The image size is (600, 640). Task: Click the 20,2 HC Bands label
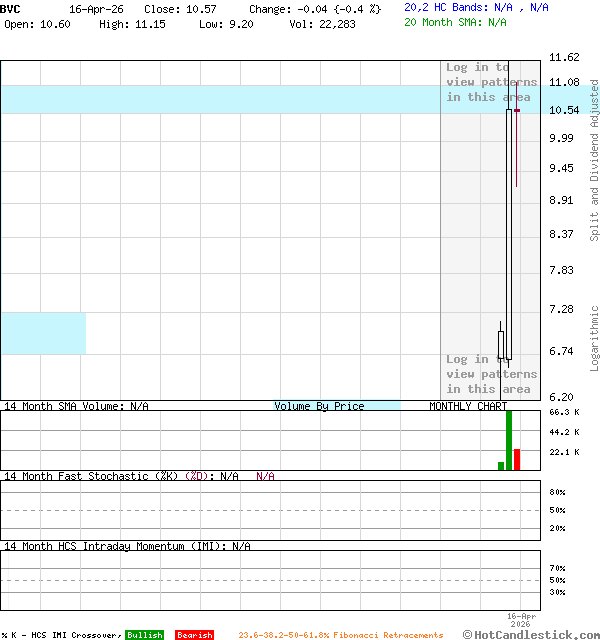[x=442, y=7]
